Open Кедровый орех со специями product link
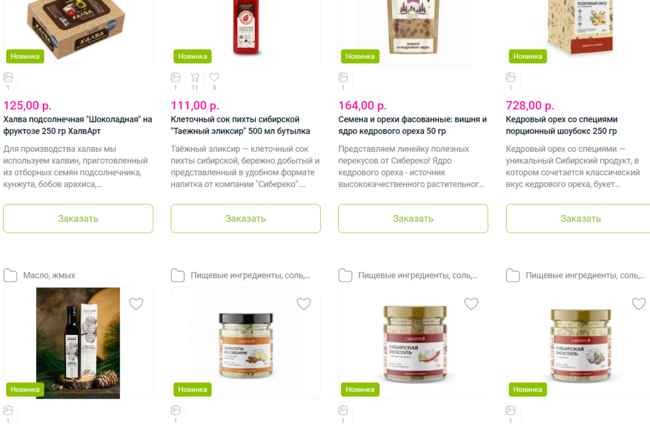The width and height of the screenshot is (650, 429). coord(562,125)
